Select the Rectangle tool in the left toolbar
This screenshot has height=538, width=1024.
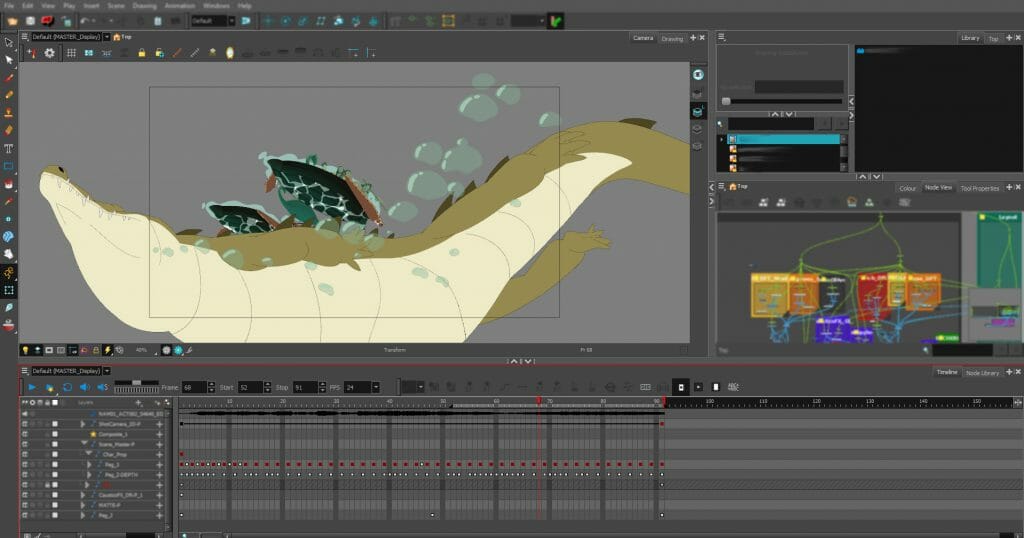coord(8,166)
